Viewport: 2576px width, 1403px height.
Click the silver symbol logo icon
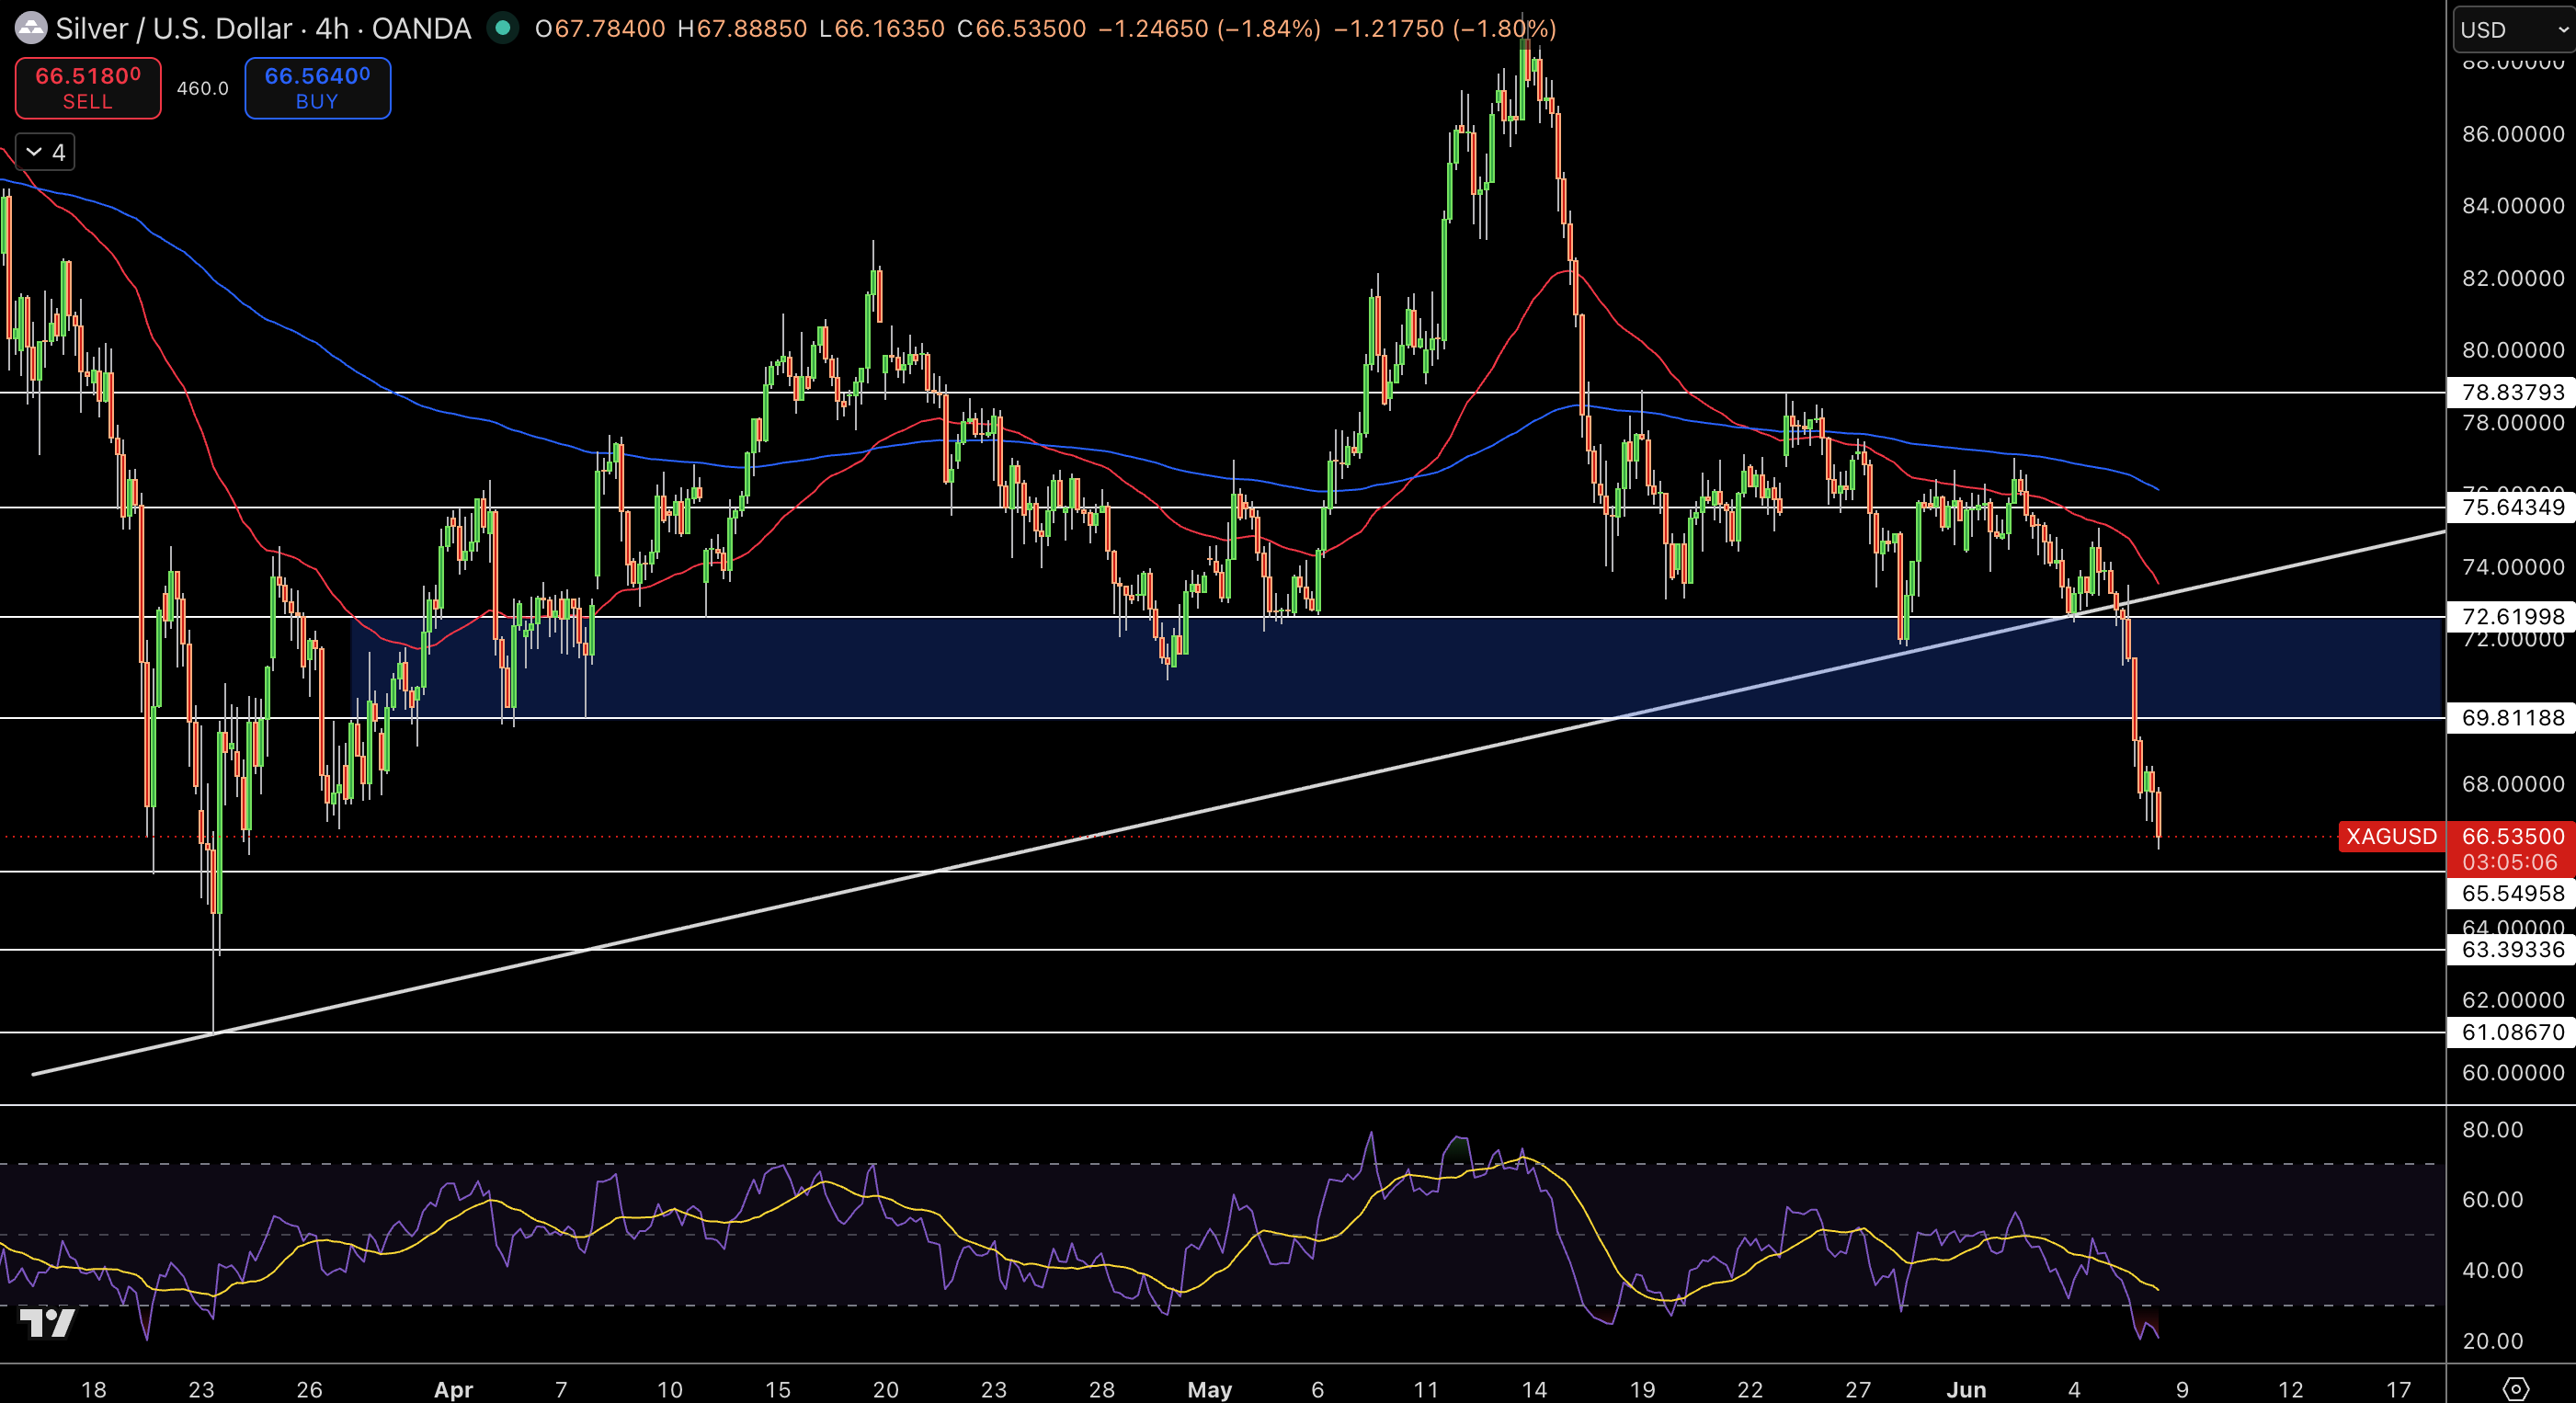(31, 28)
